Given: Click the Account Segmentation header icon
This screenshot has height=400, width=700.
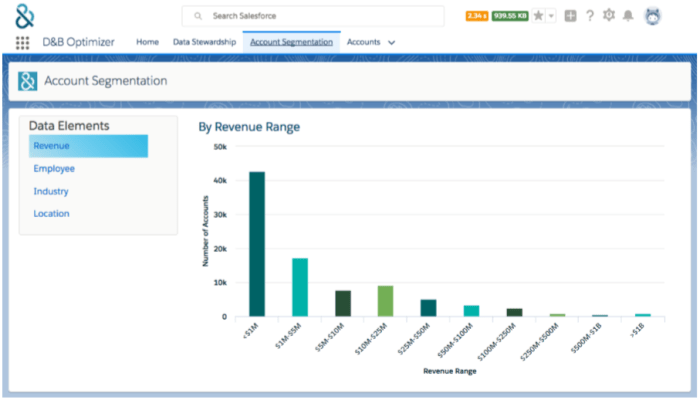Looking at the screenshot, I should [27, 81].
